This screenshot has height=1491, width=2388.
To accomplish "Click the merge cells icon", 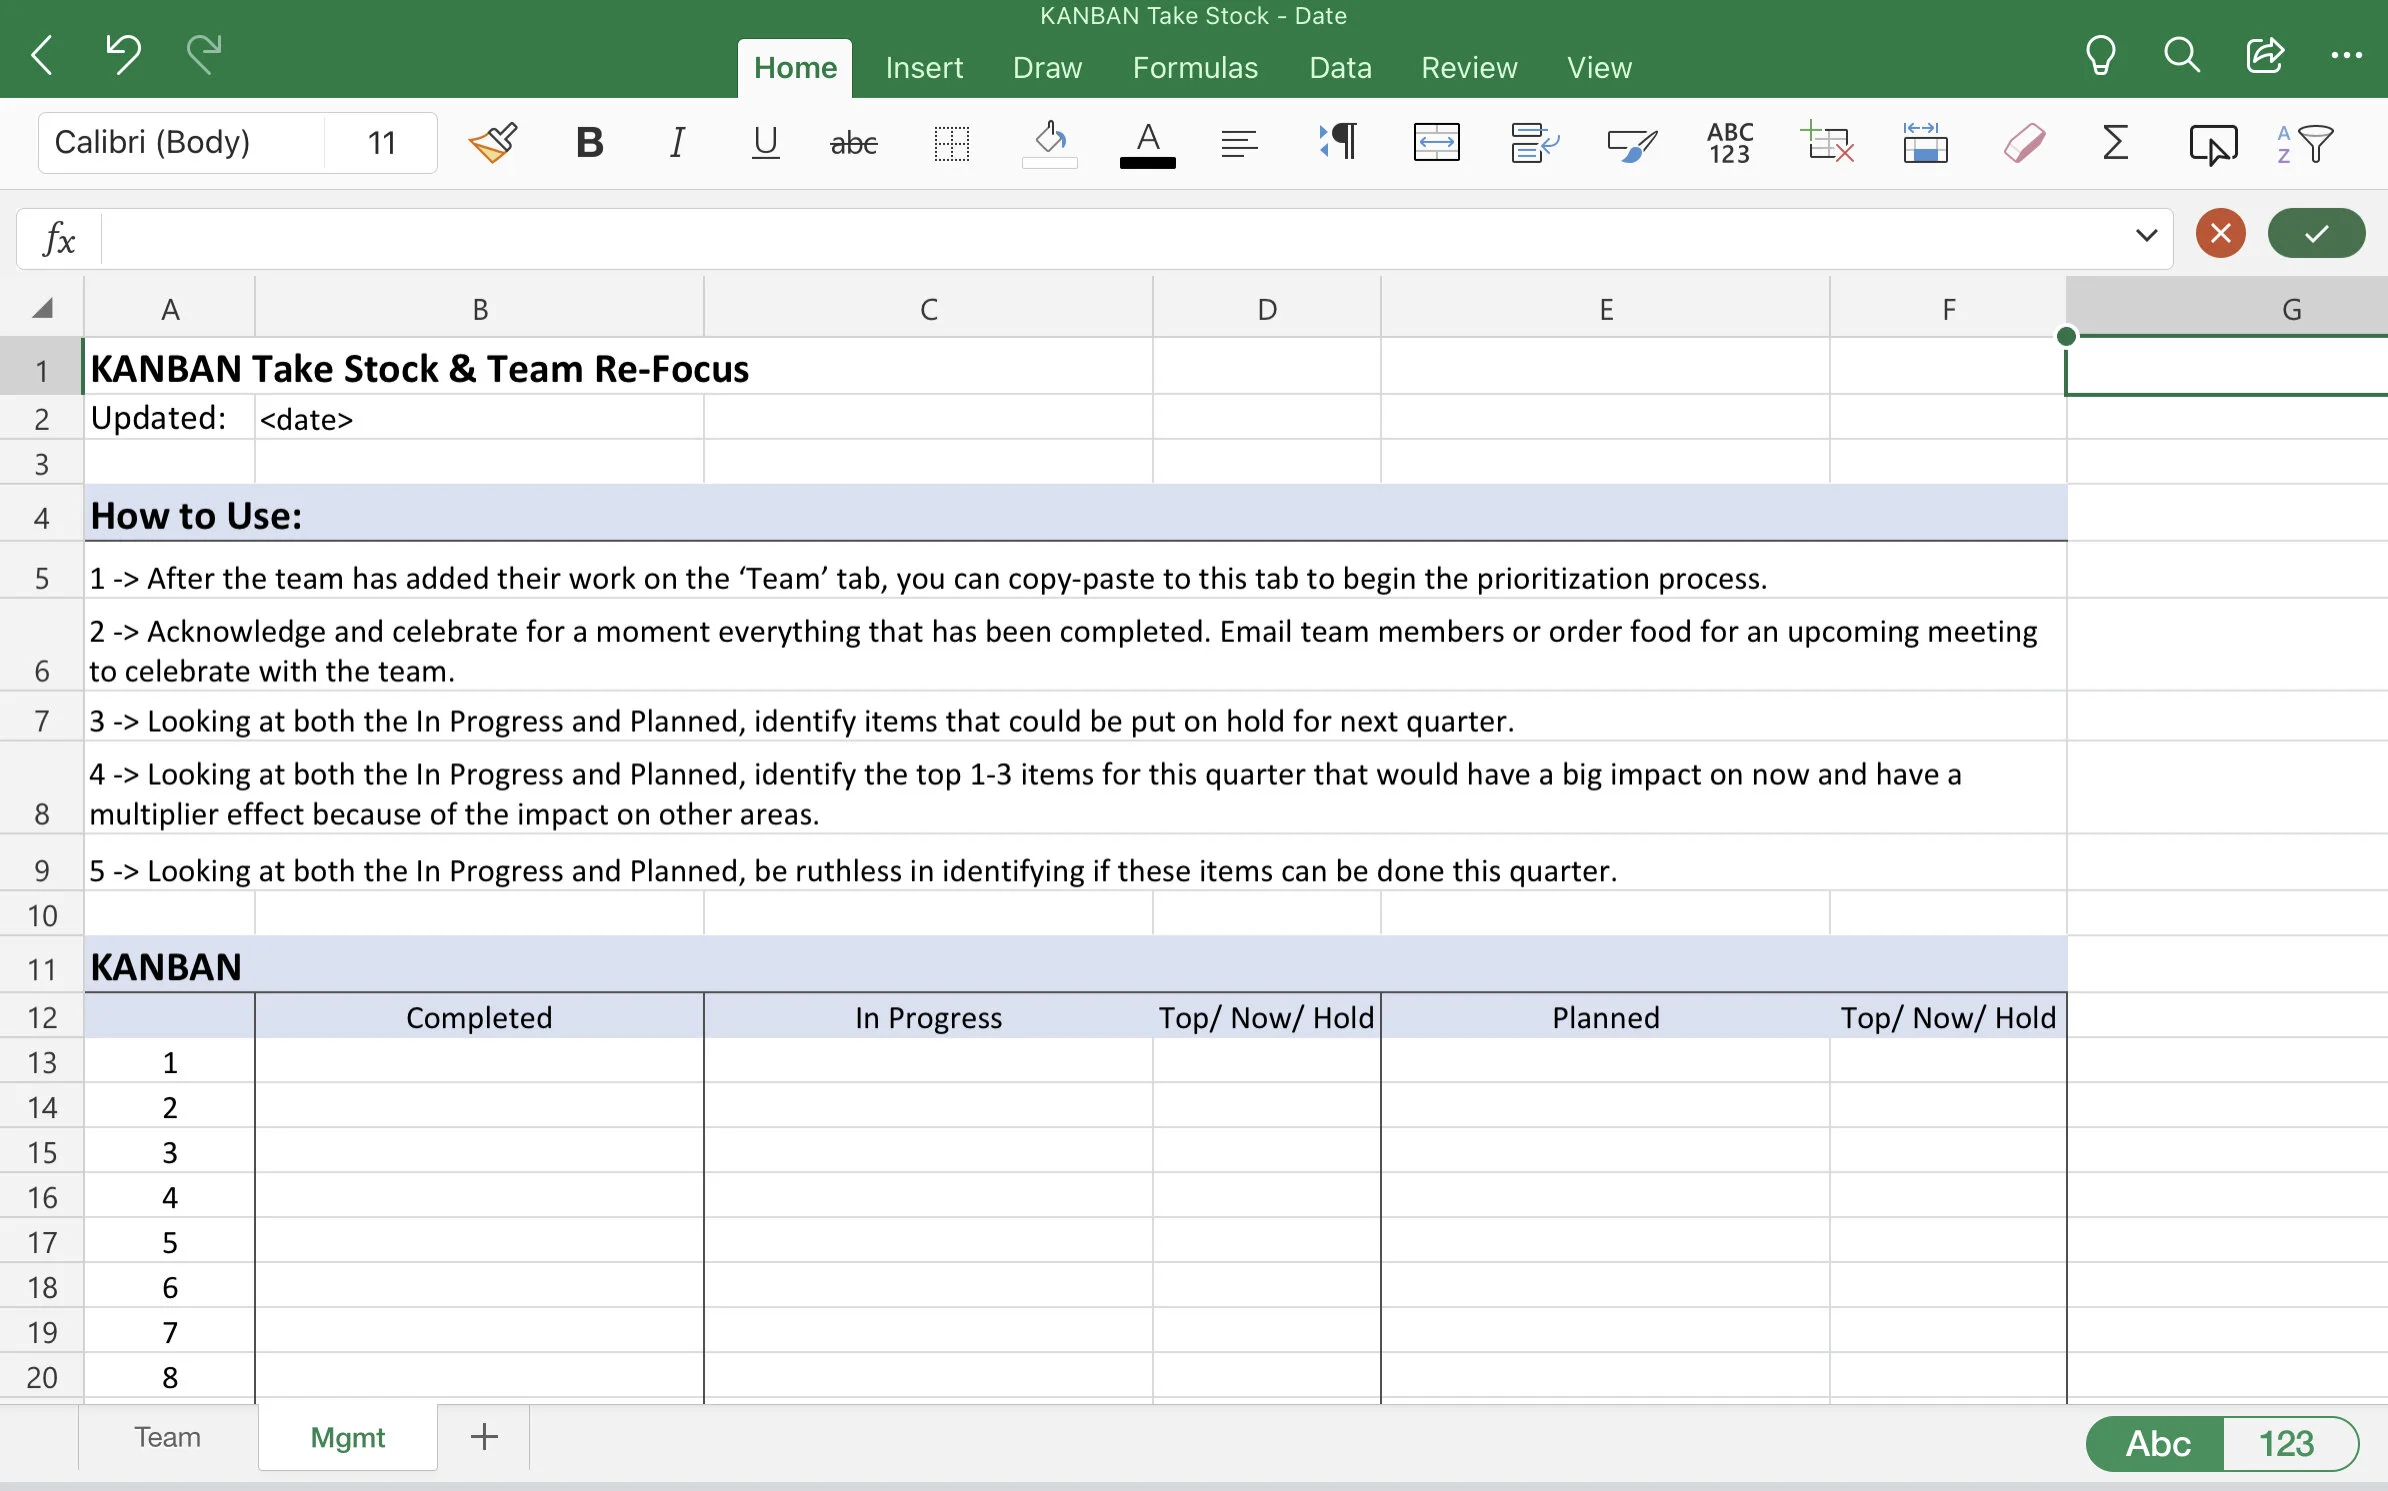I will click(1436, 143).
